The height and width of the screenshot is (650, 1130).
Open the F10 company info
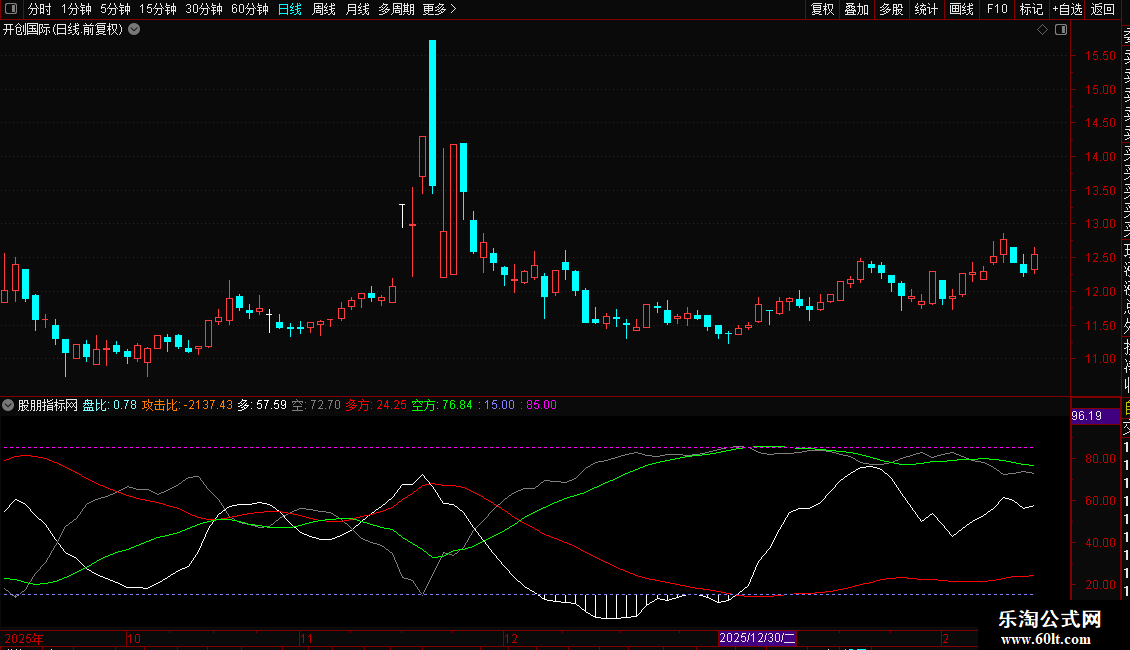997,9
